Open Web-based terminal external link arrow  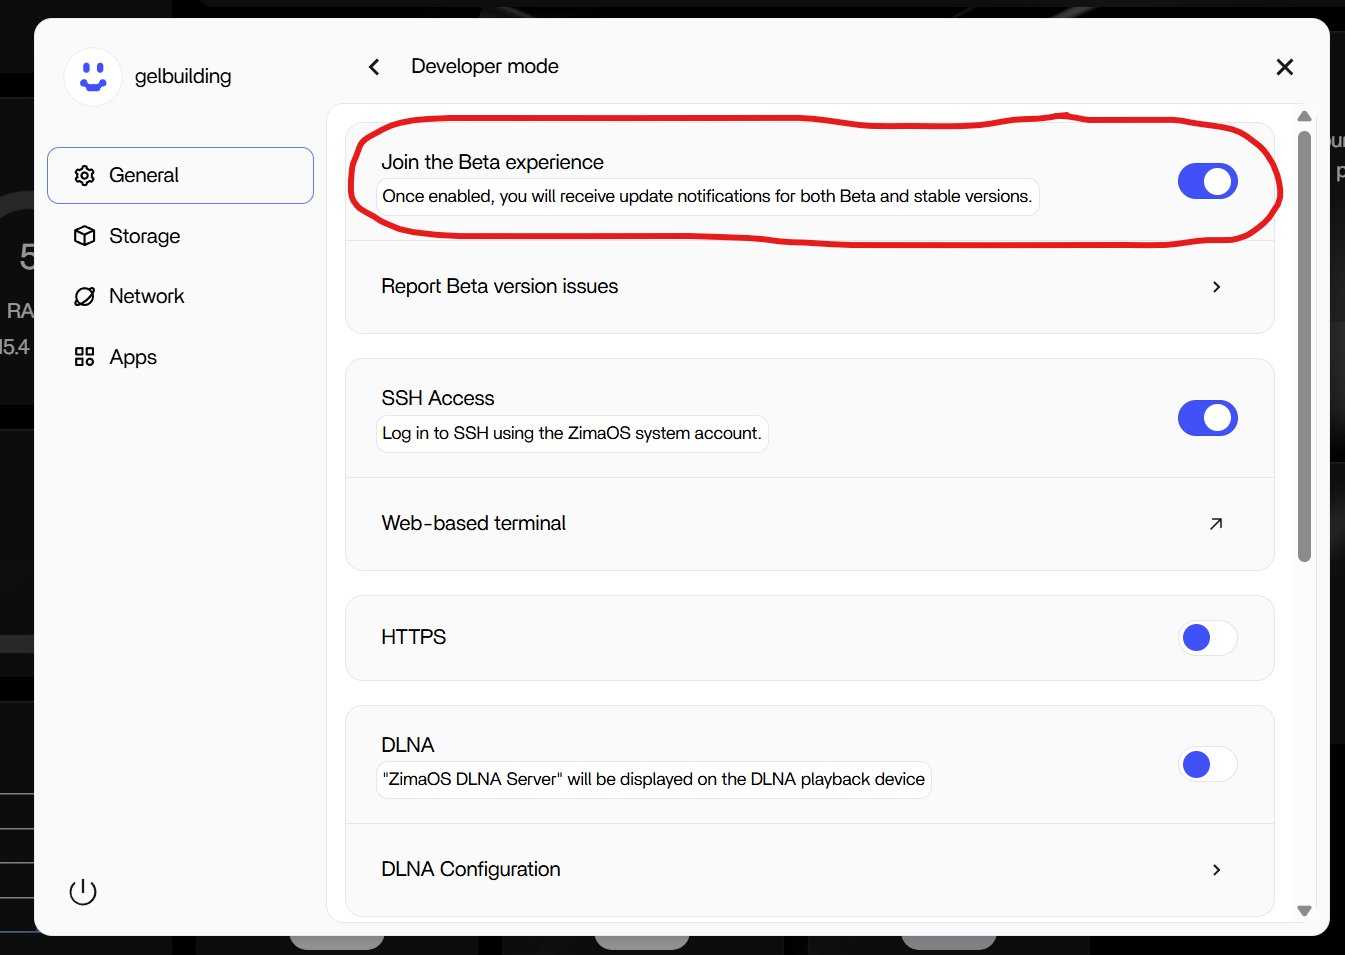click(1216, 524)
